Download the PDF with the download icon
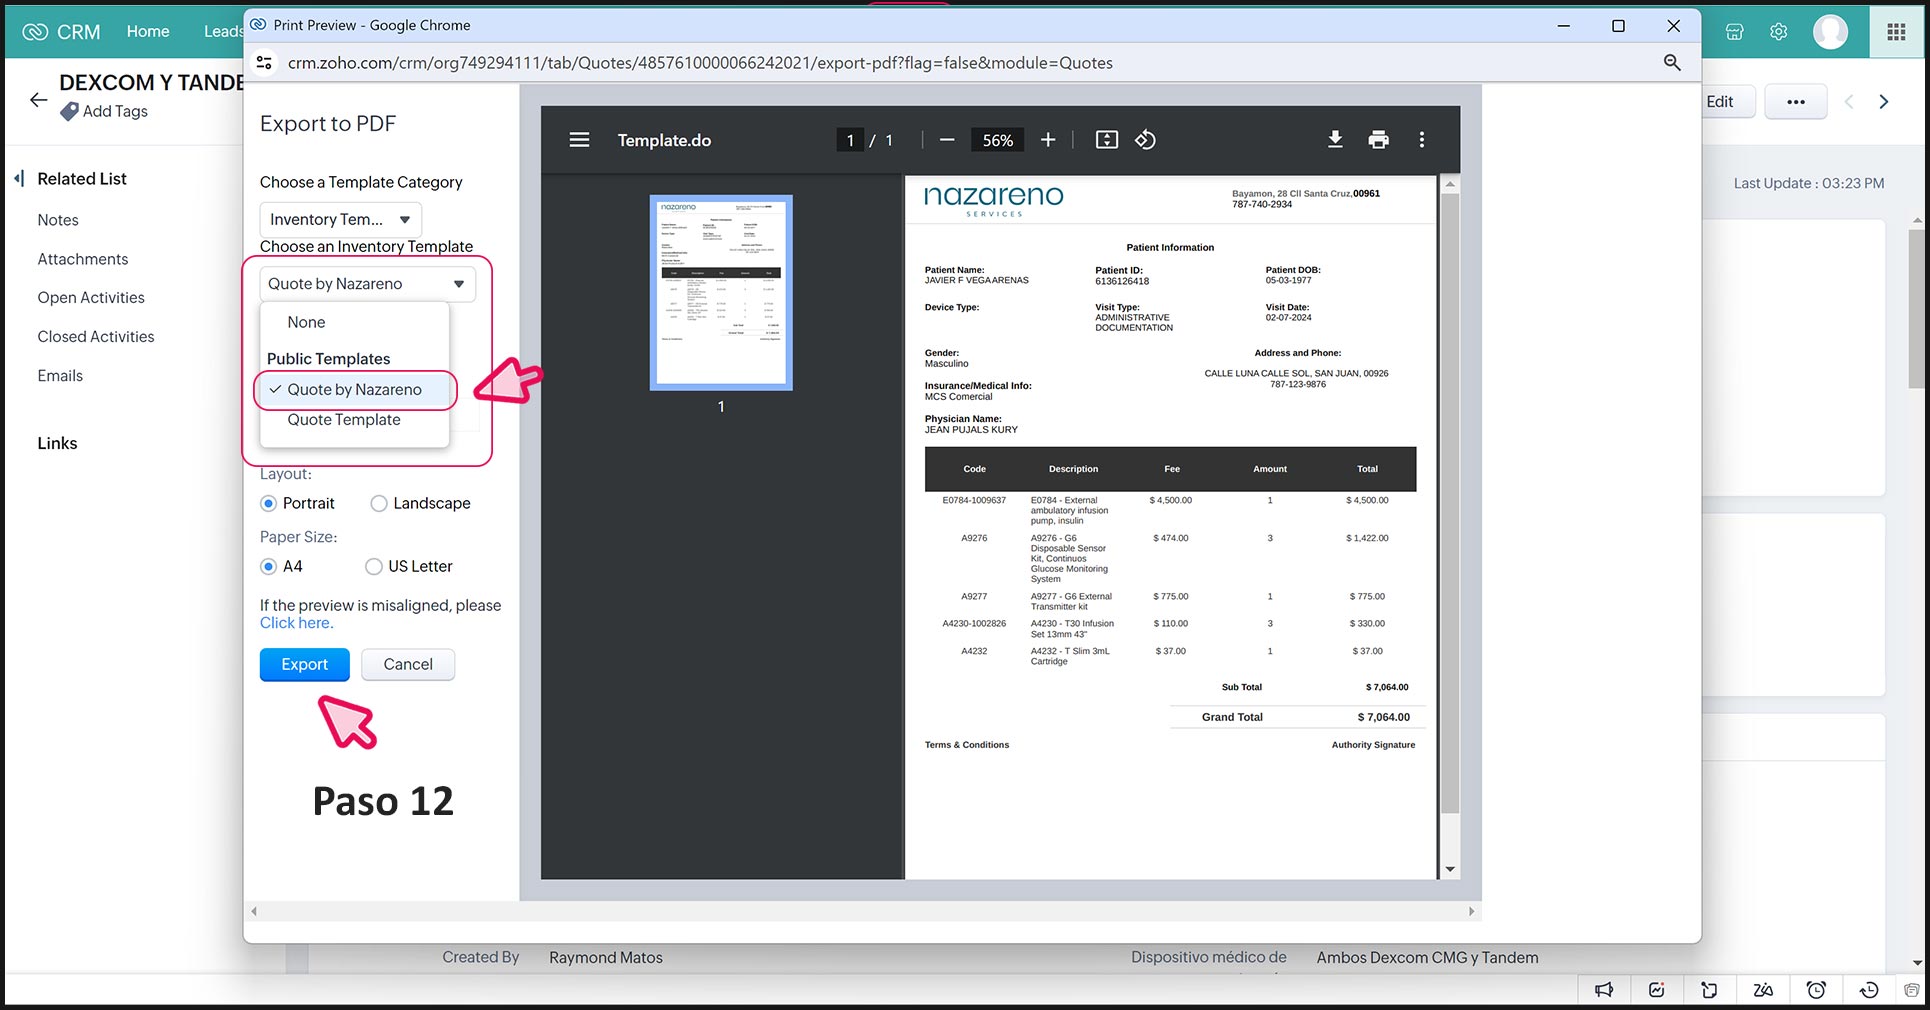This screenshot has width=1930, height=1010. pyautogui.click(x=1334, y=140)
